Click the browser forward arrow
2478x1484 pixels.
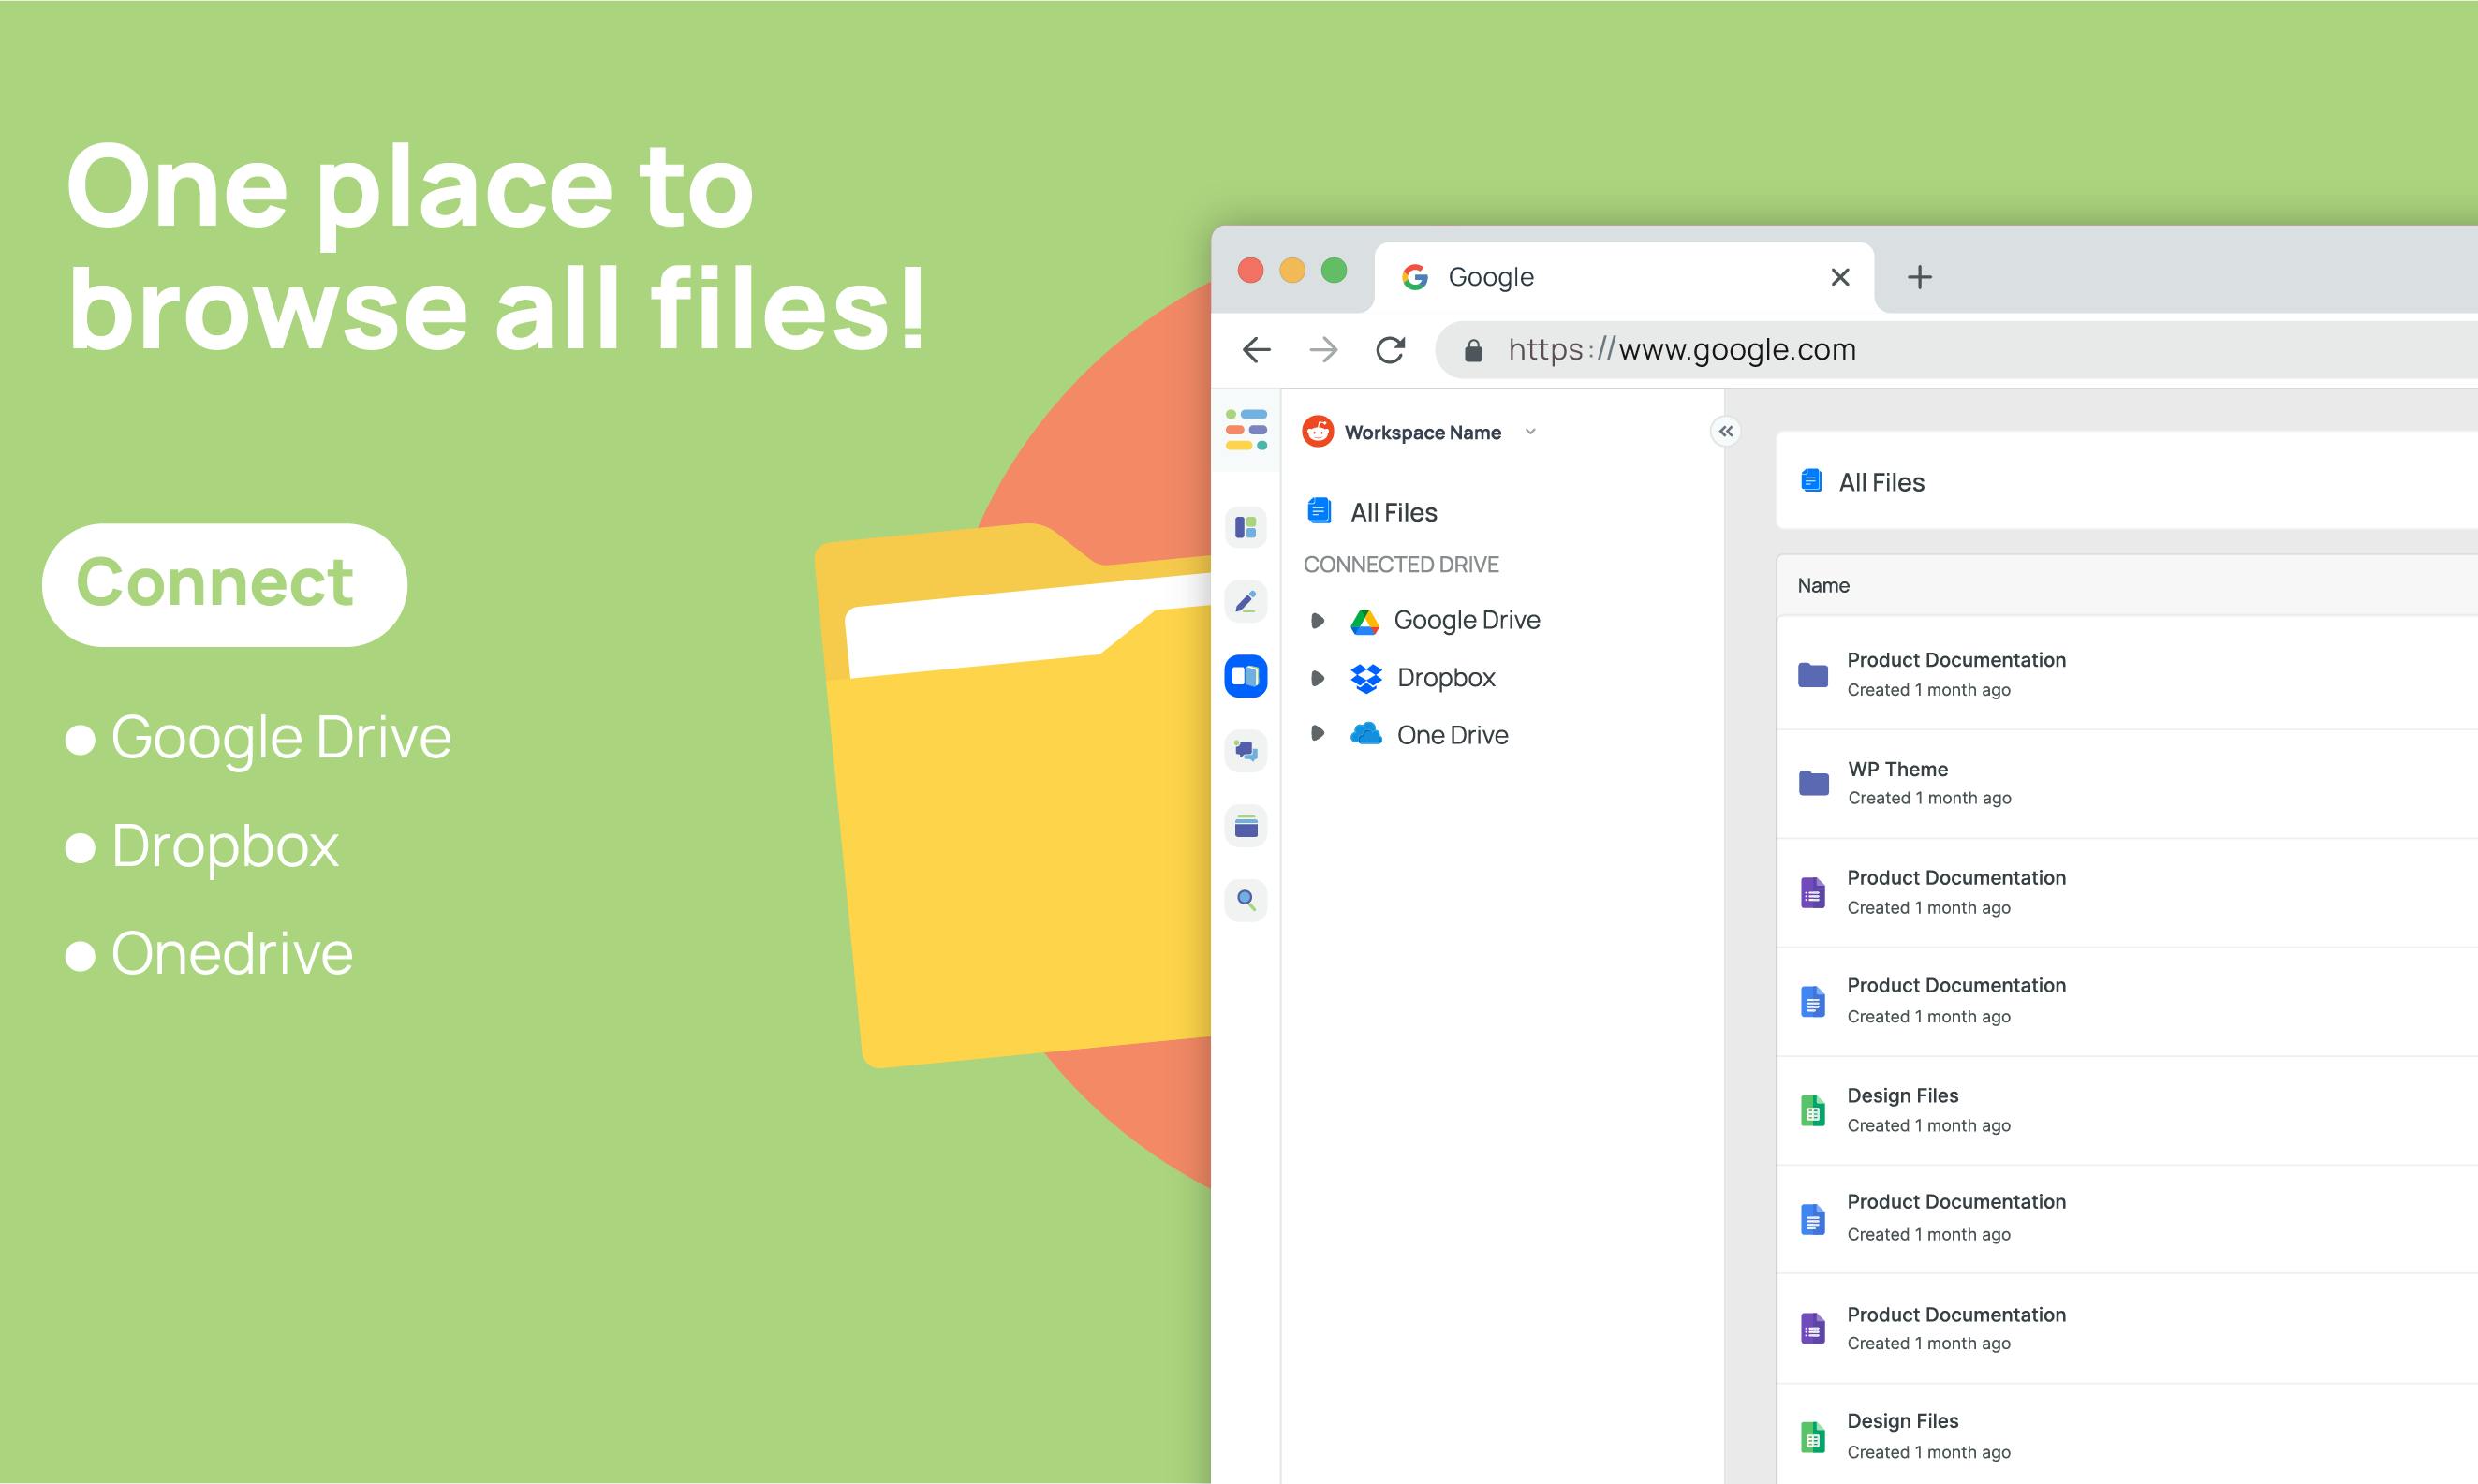1324,350
